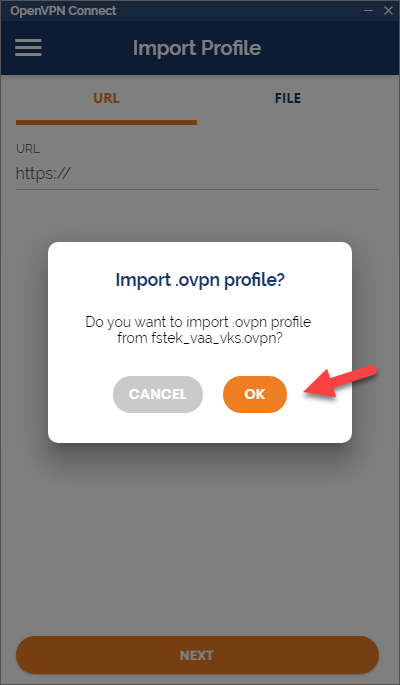Select the URL tab
The image size is (400, 685).
106,98
